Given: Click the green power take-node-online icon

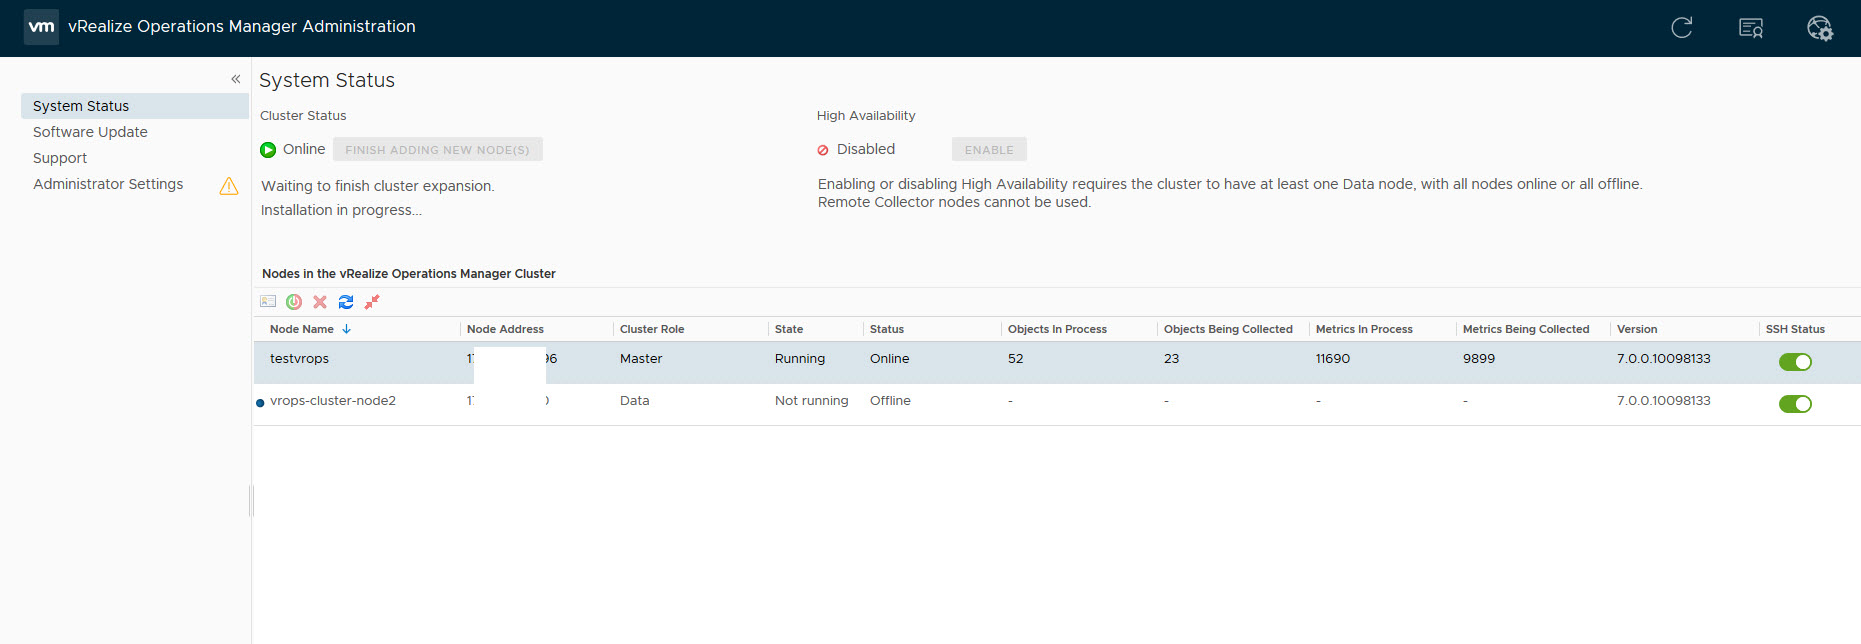Looking at the screenshot, I should (x=294, y=302).
